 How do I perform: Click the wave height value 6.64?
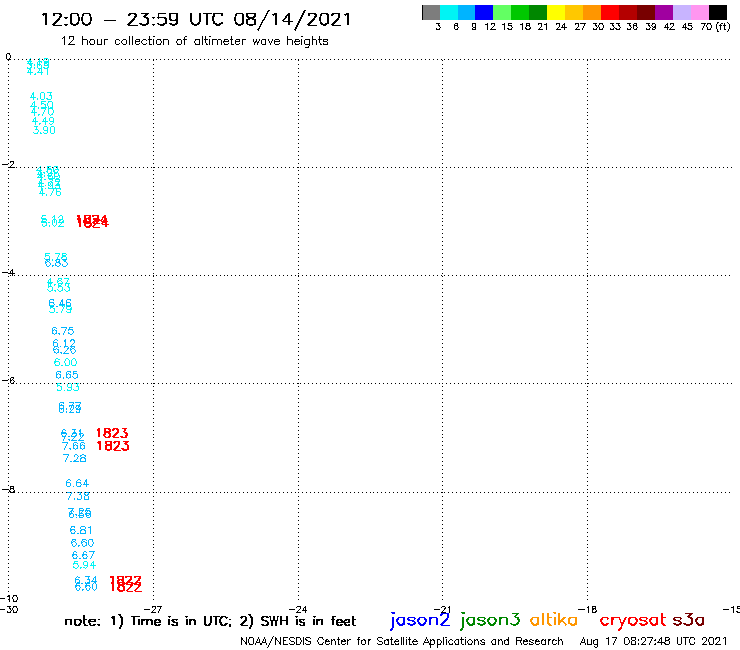coord(77,483)
